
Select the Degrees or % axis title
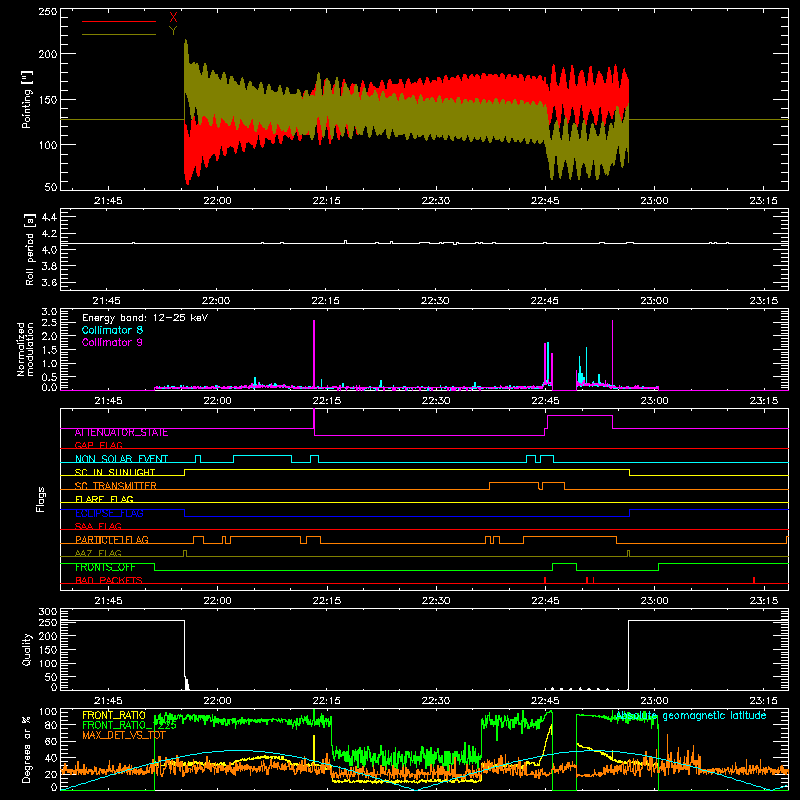click(x=27, y=750)
